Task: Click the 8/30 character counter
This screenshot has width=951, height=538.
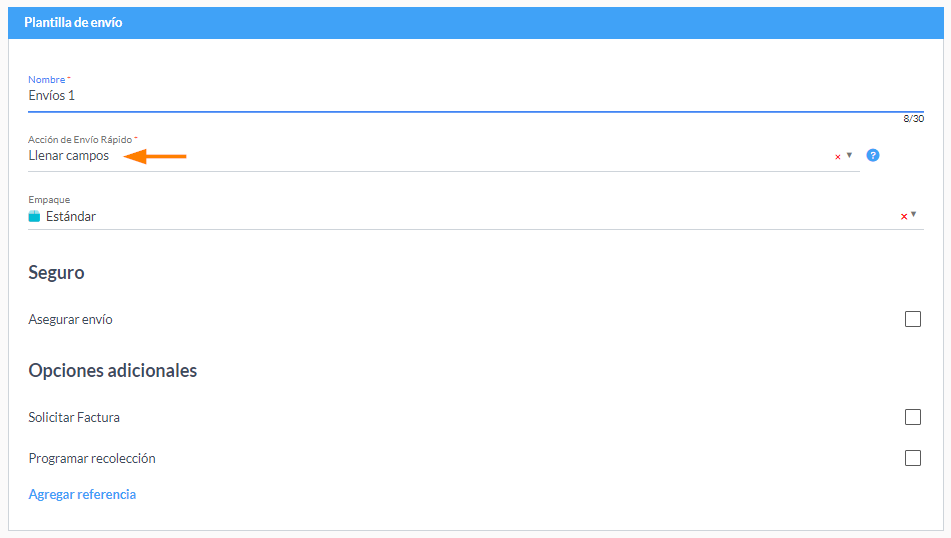Action: pyautogui.click(x=913, y=118)
